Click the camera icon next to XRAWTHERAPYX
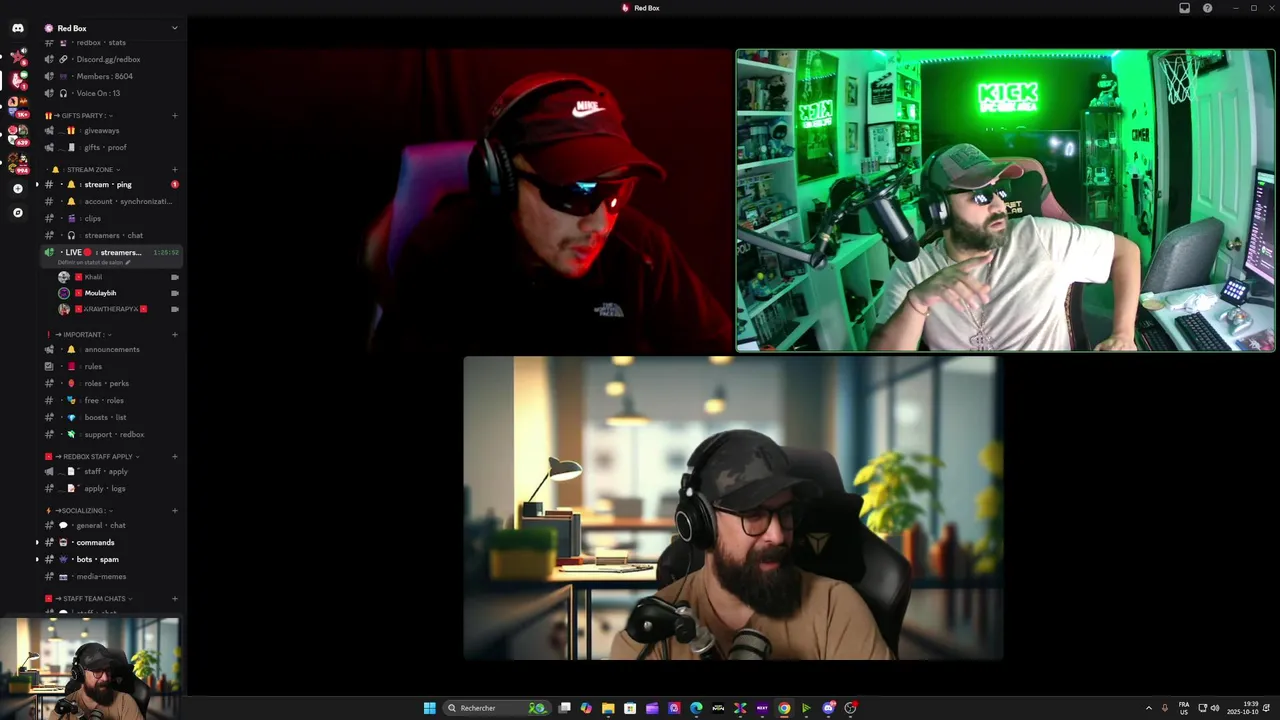This screenshot has height=720, width=1280. click(x=175, y=309)
